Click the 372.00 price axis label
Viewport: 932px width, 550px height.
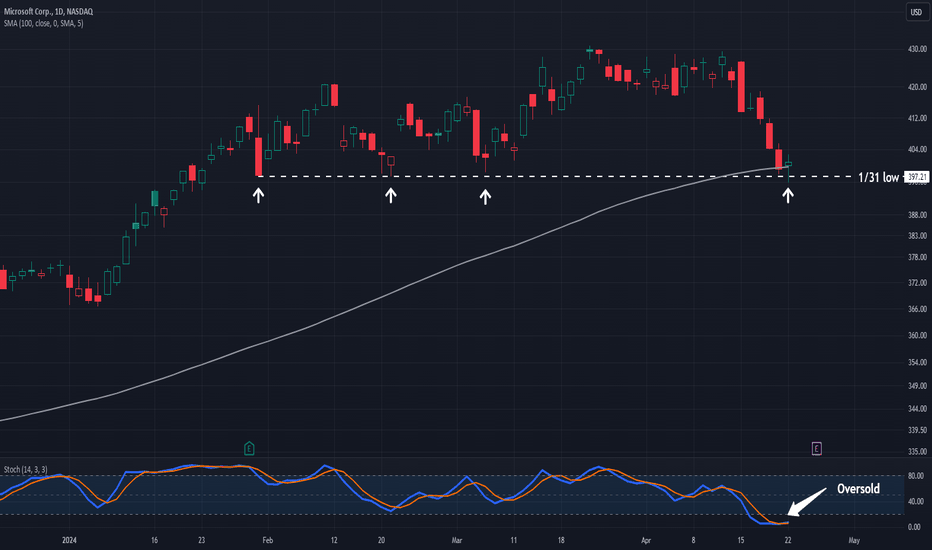click(917, 283)
